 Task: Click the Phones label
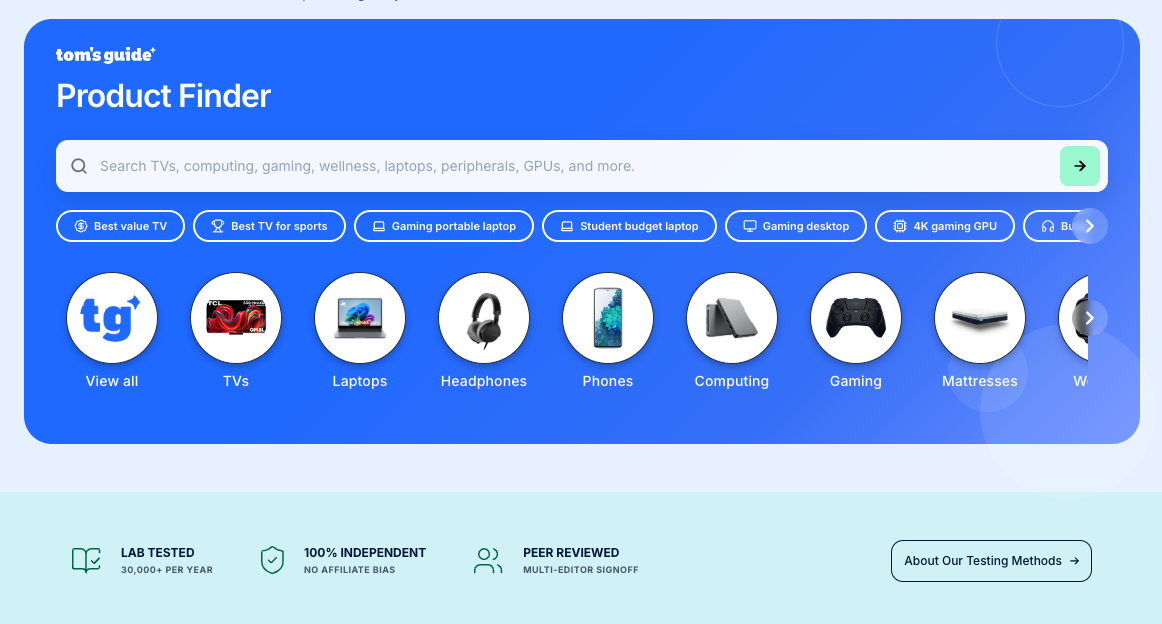tap(608, 381)
